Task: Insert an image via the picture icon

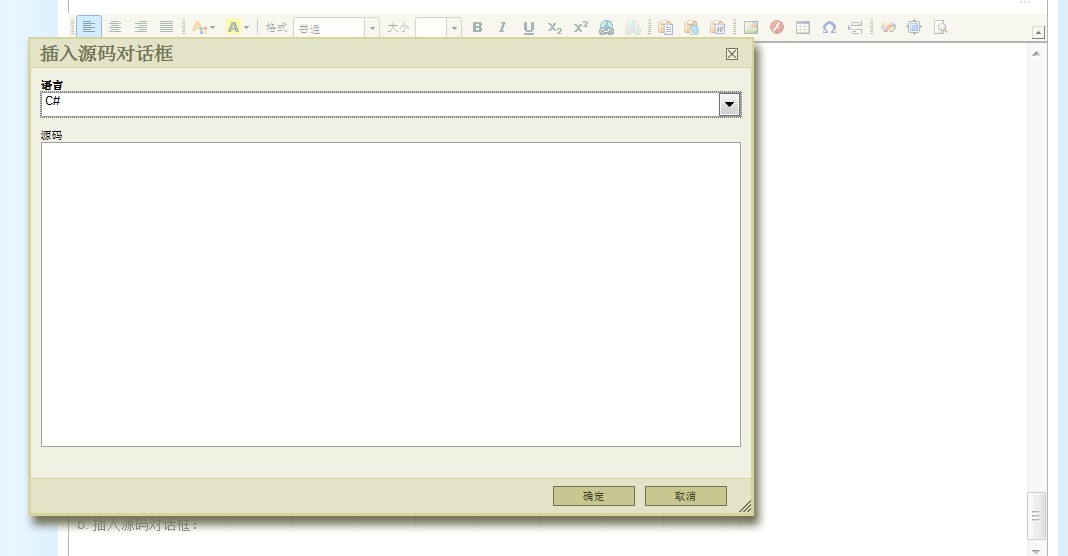Action: [751, 27]
